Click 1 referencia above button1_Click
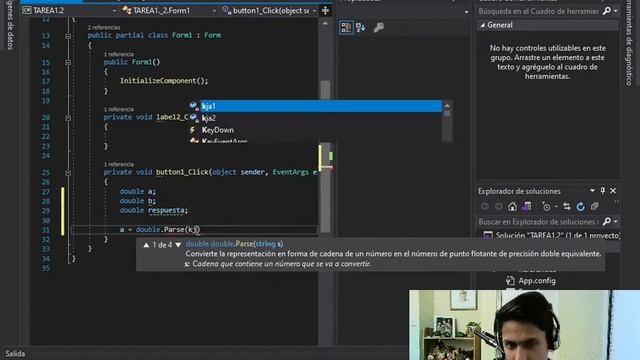 118,164
